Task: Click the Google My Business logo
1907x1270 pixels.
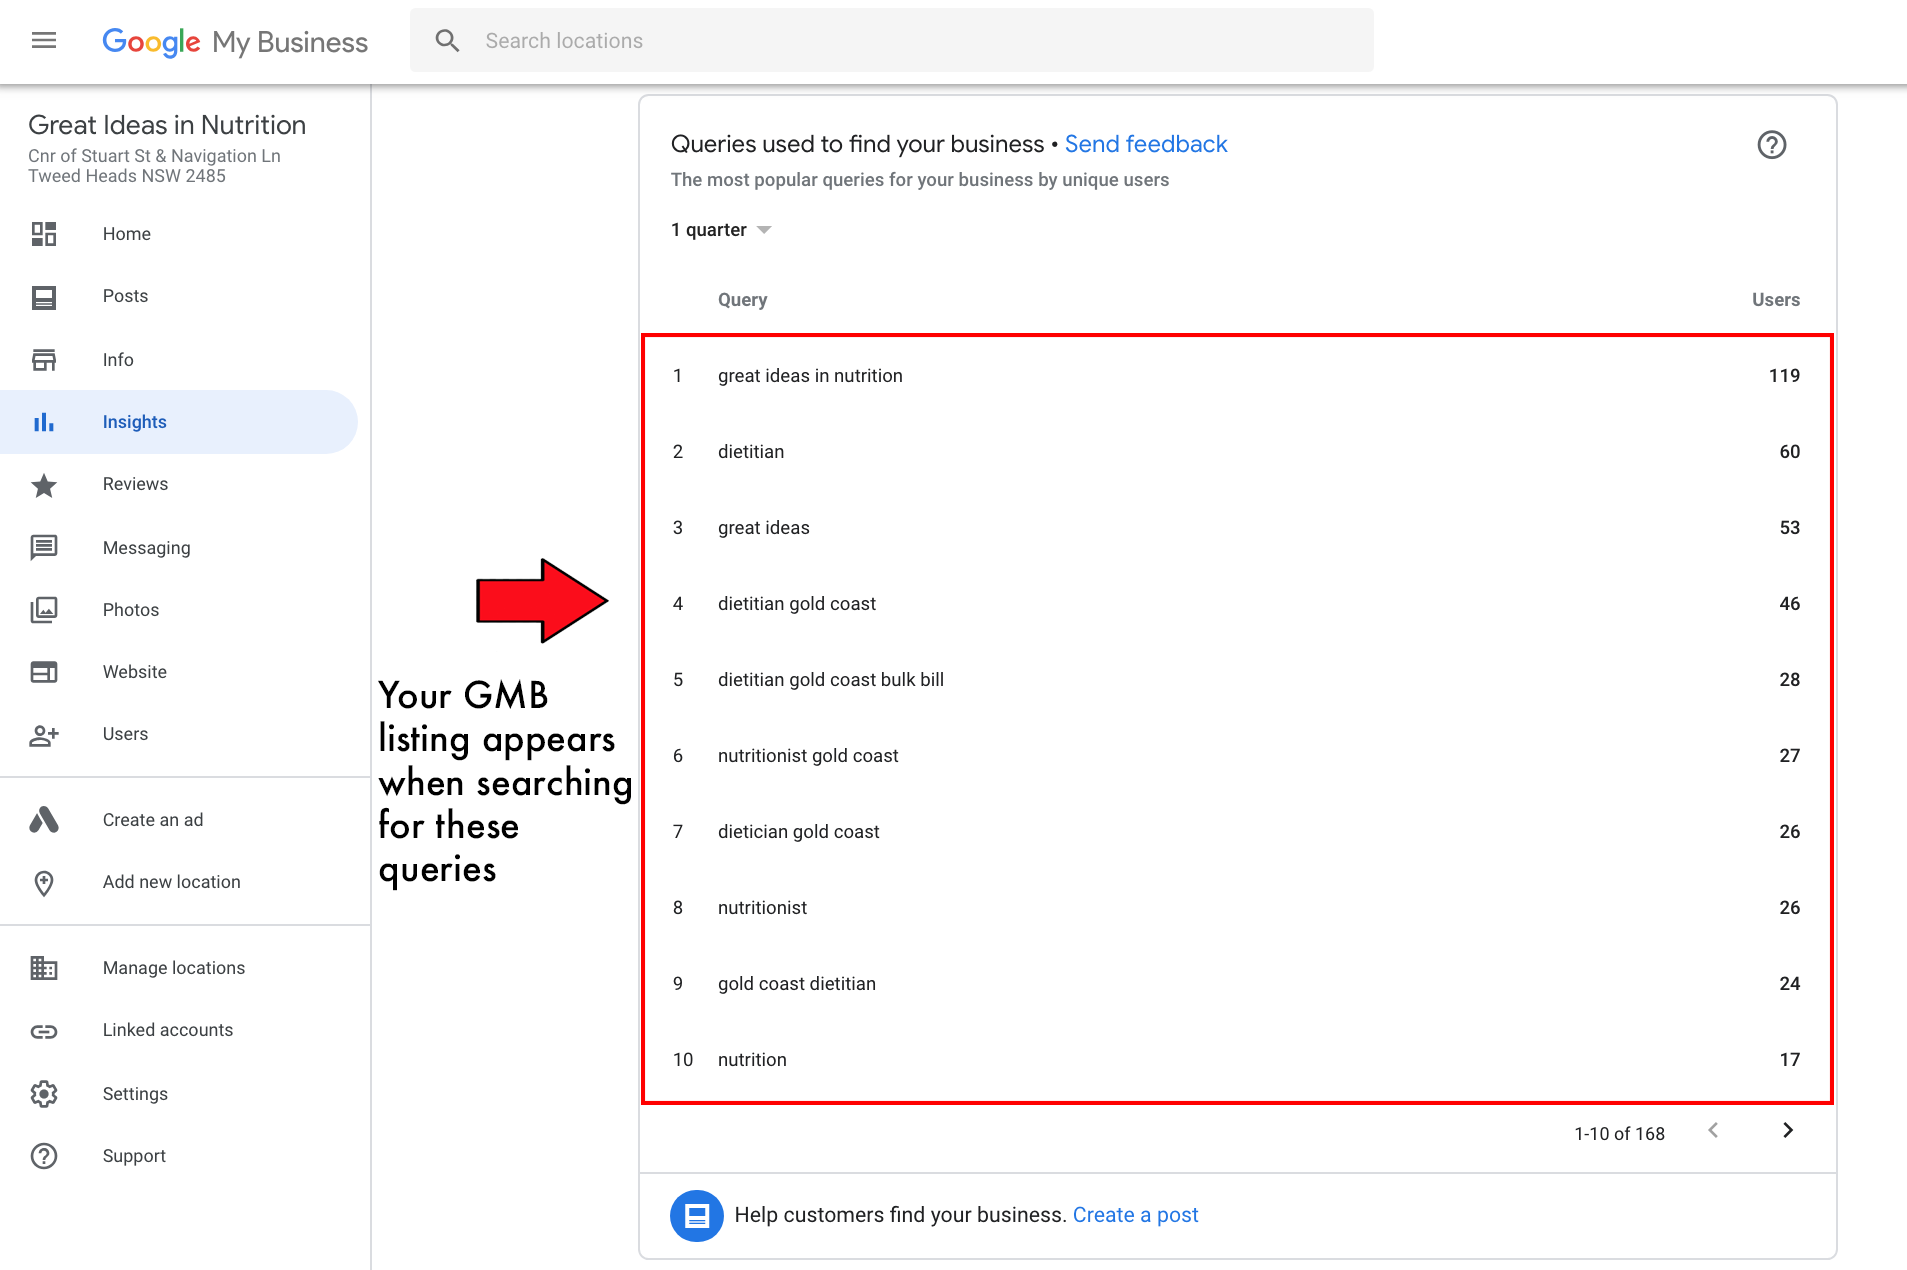Action: coord(235,42)
